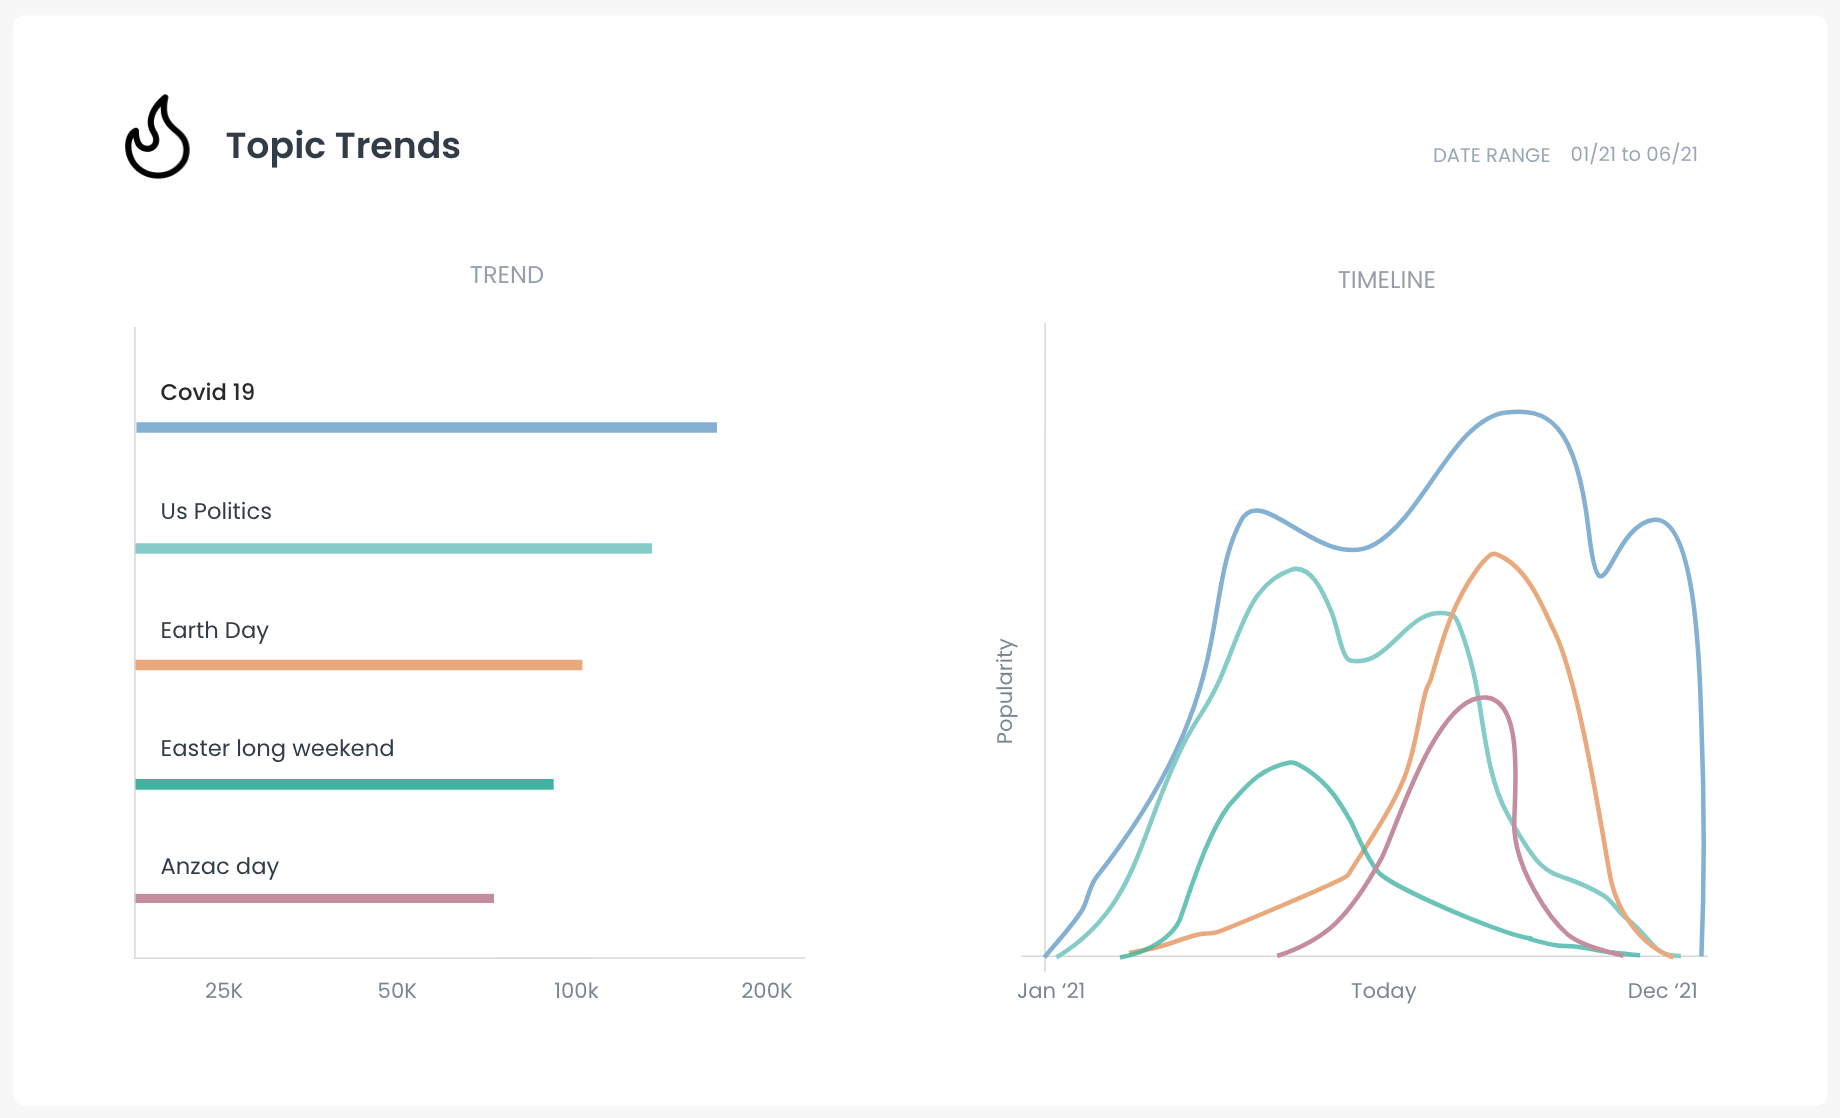The image size is (1840, 1118).
Task: Click the DATE RANGE label
Action: click(x=1490, y=155)
